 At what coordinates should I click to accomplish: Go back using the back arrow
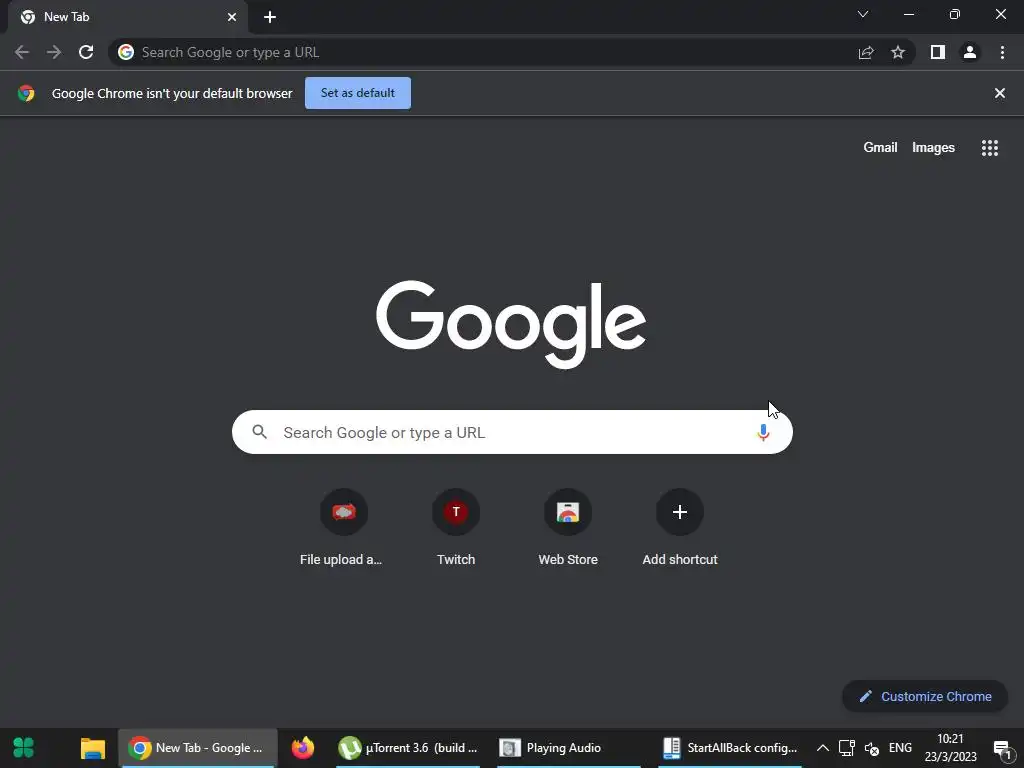pyautogui.click(x=22, y=52)
